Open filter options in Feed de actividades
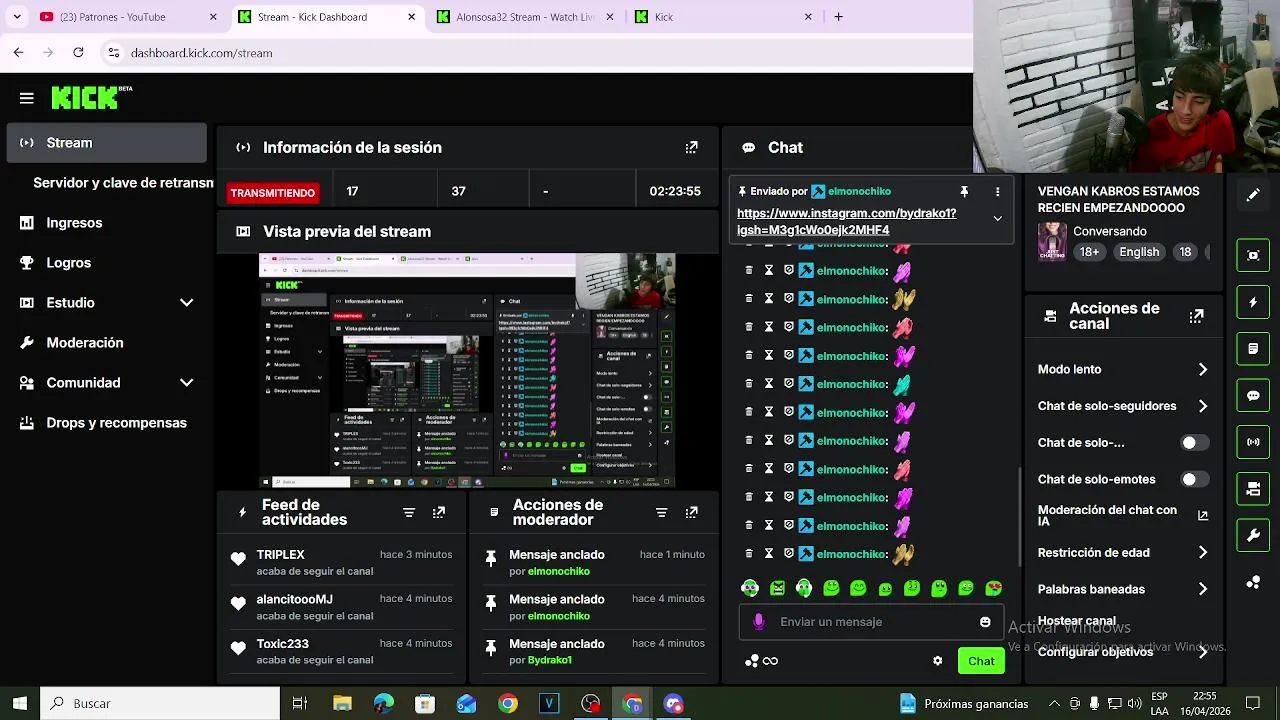 point(409,512)
